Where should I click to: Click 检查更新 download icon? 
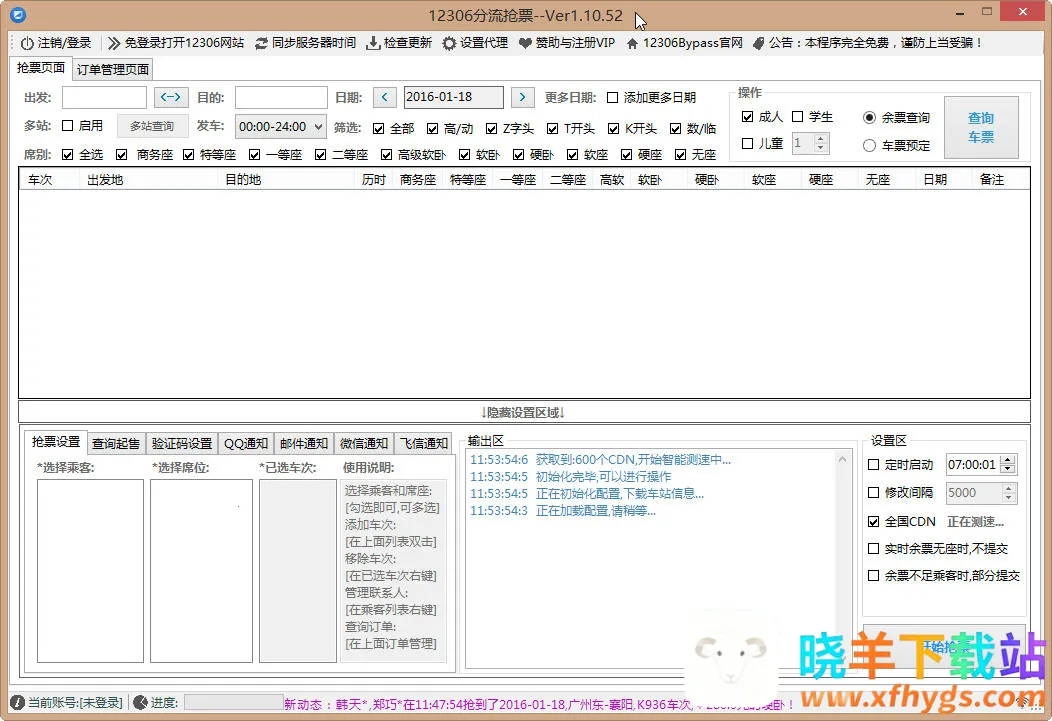pyautogui.click(x=374, y=43)
